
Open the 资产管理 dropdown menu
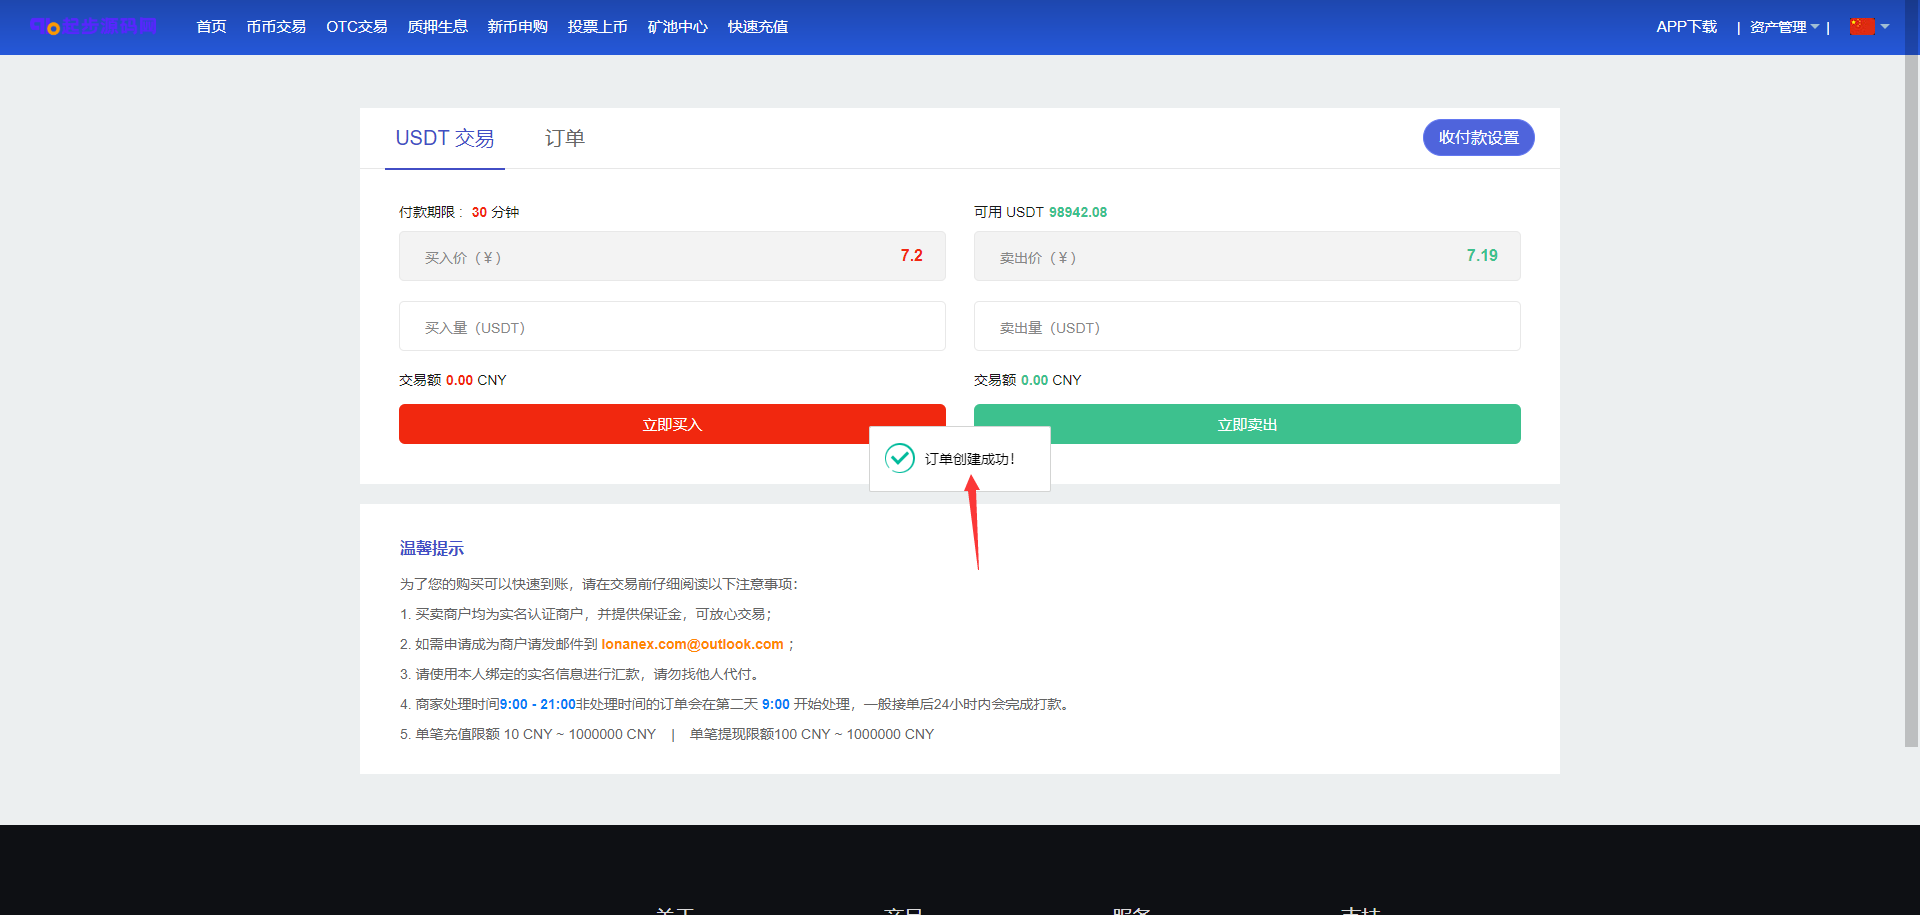1783,27
